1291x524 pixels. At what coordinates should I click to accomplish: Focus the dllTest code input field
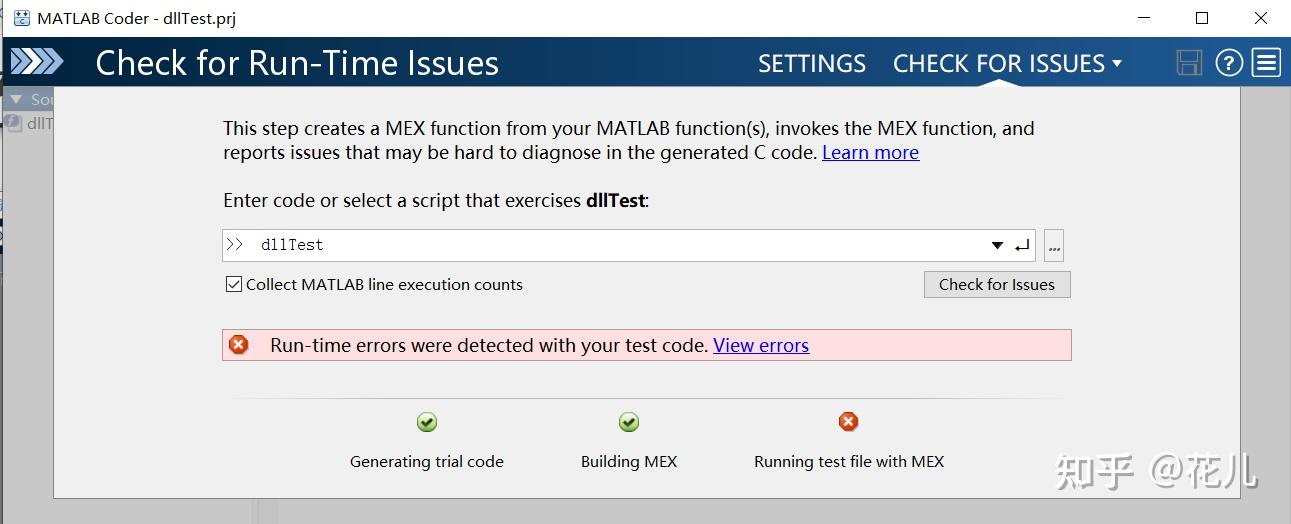(x=600, y=245)
